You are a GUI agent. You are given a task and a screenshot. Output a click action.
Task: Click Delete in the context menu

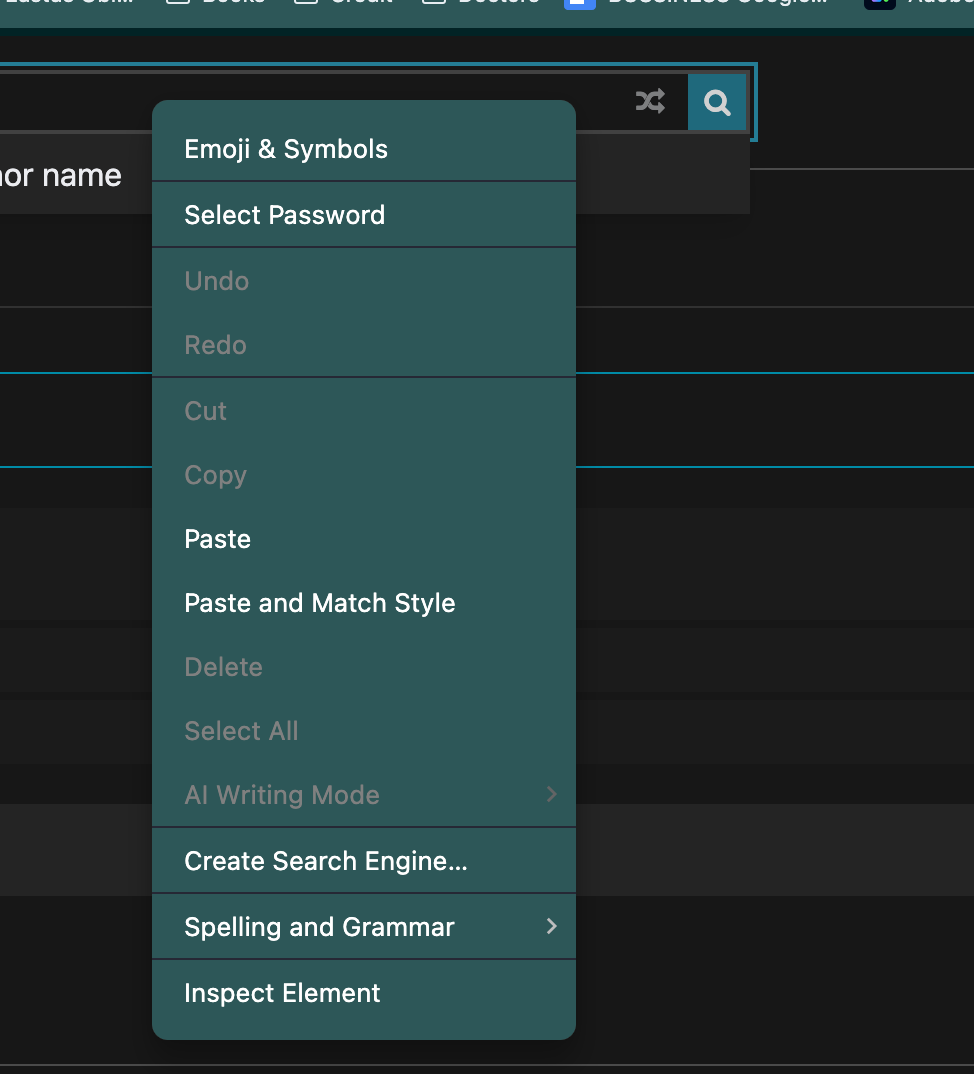click(x=223, y=667)
